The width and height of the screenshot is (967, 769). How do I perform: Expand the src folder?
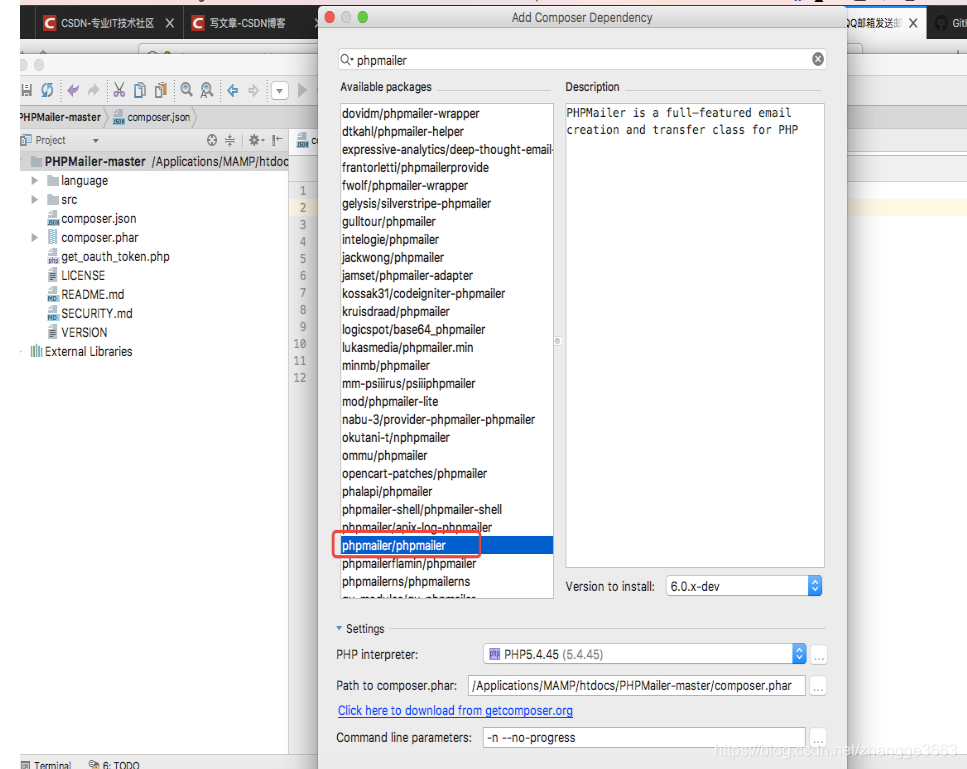(x=35, y=200)
